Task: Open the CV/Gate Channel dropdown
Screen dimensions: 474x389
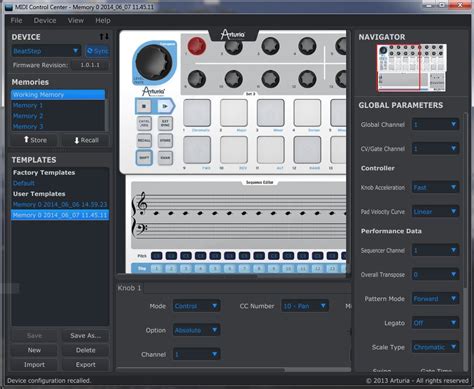Action: (x=435, y=148)
